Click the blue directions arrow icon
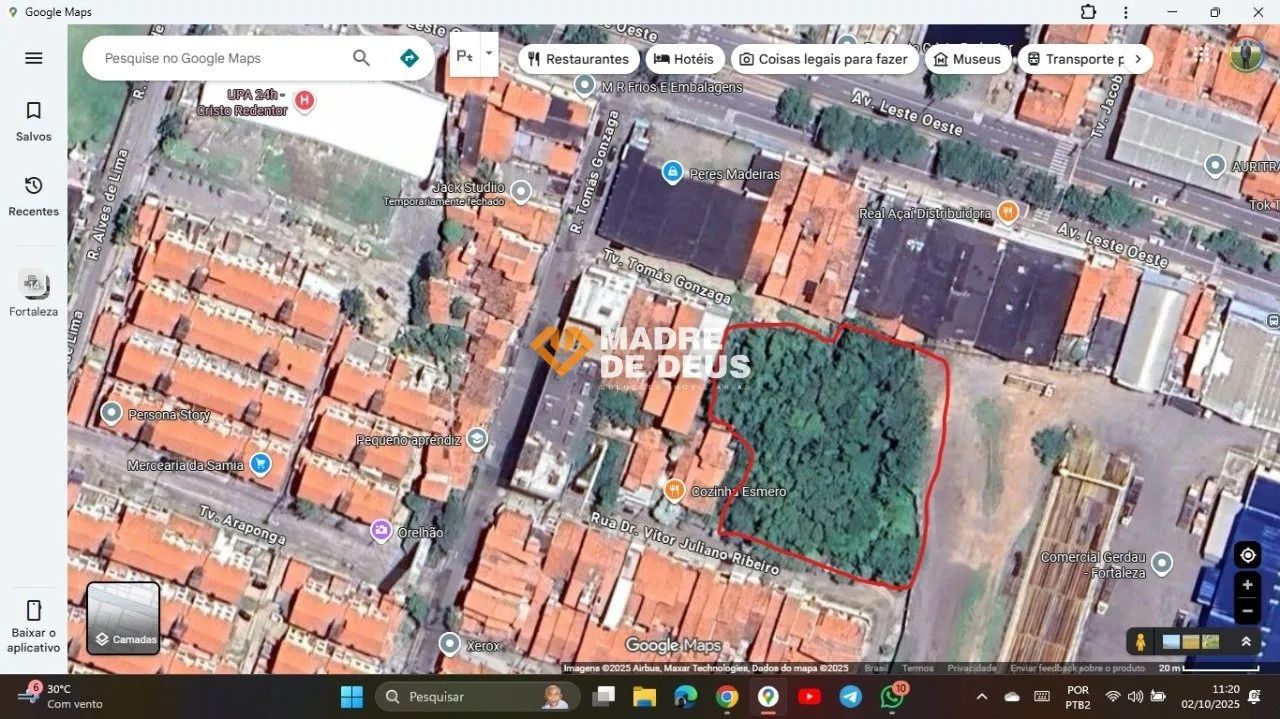The width and height of the screenshot is (1280, 719). click(408, 58)
